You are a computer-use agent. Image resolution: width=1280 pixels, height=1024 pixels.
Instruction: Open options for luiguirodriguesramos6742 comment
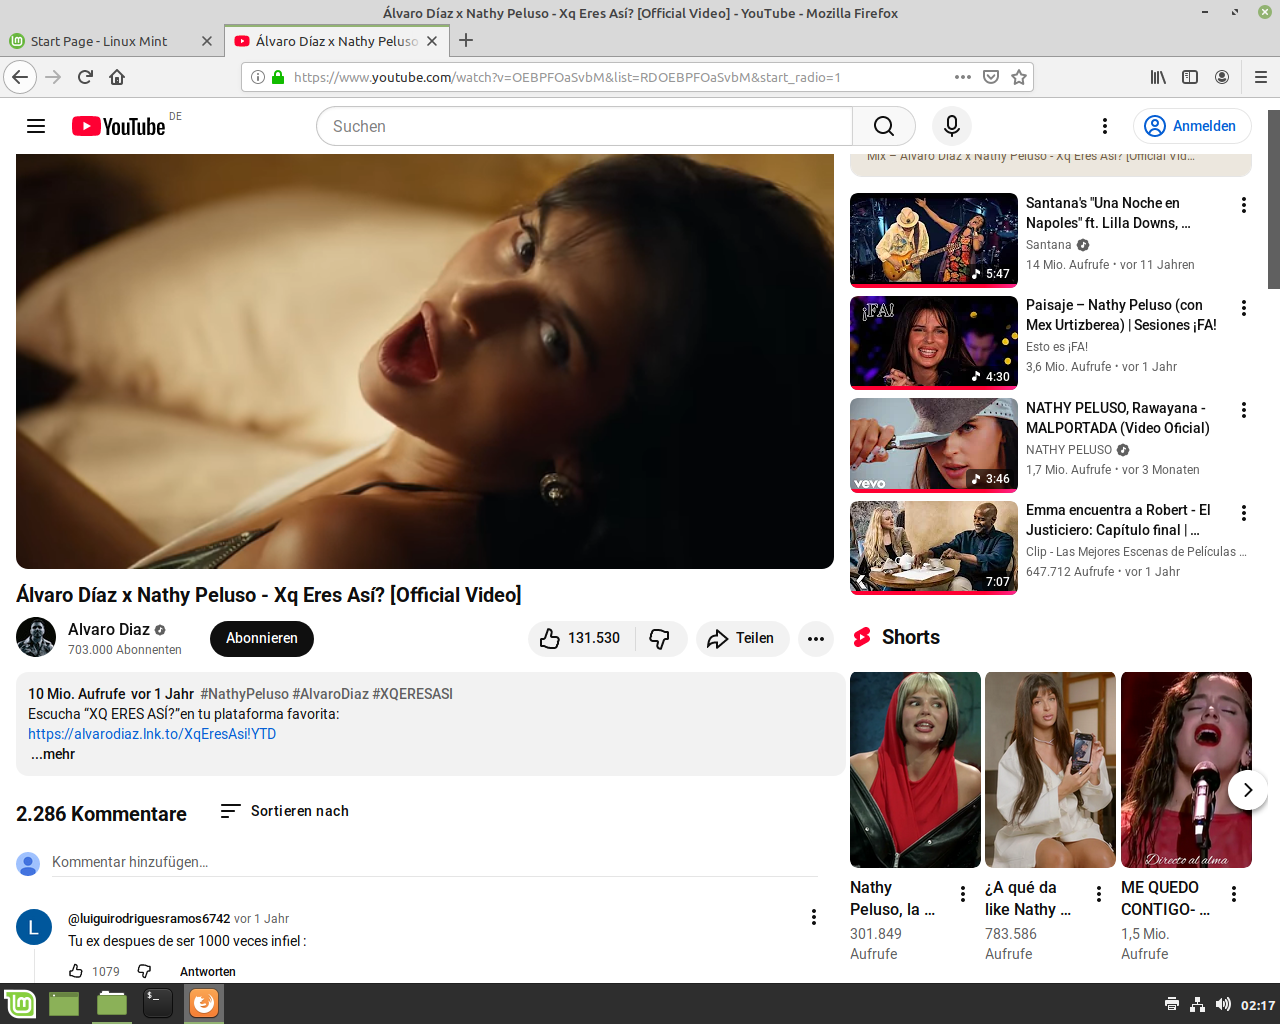[814, 917]
